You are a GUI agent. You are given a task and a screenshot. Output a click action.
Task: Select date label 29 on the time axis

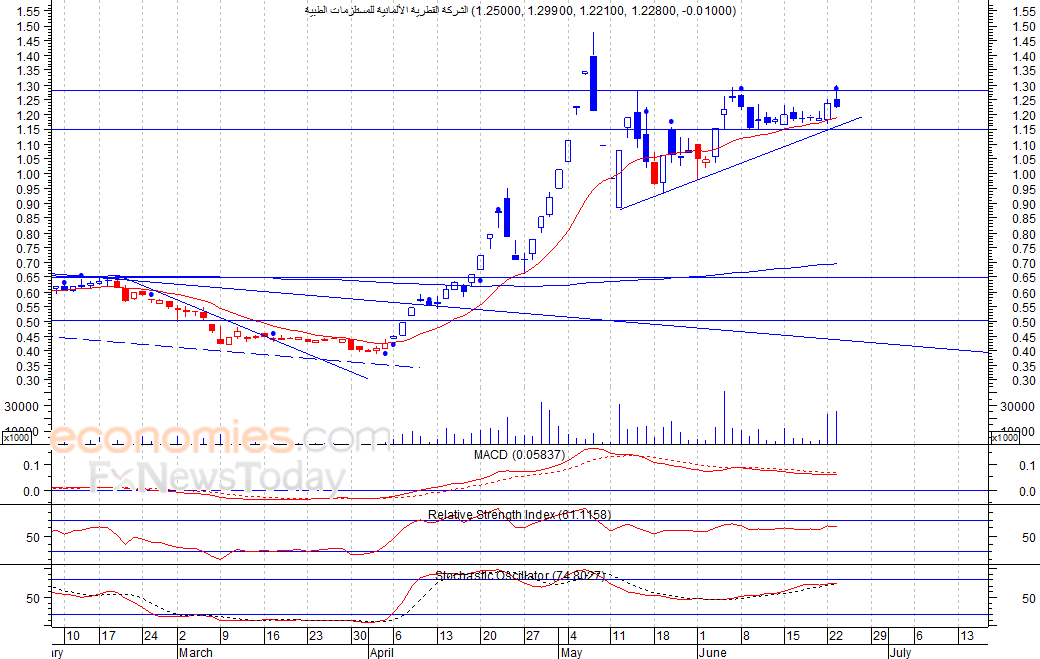(879, 636)
